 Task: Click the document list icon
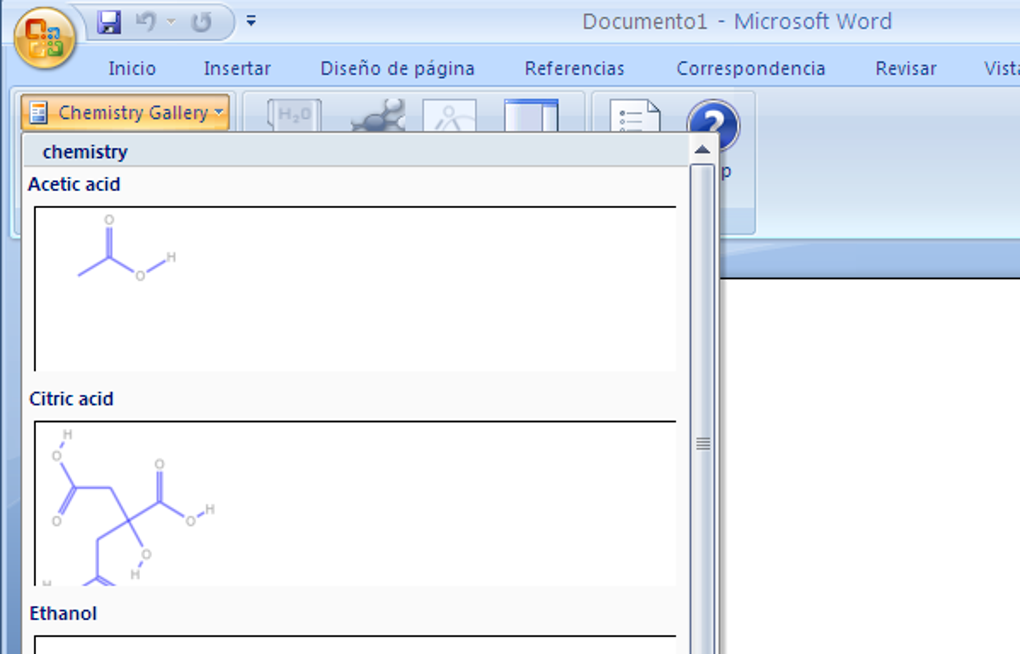coord(635,116)
